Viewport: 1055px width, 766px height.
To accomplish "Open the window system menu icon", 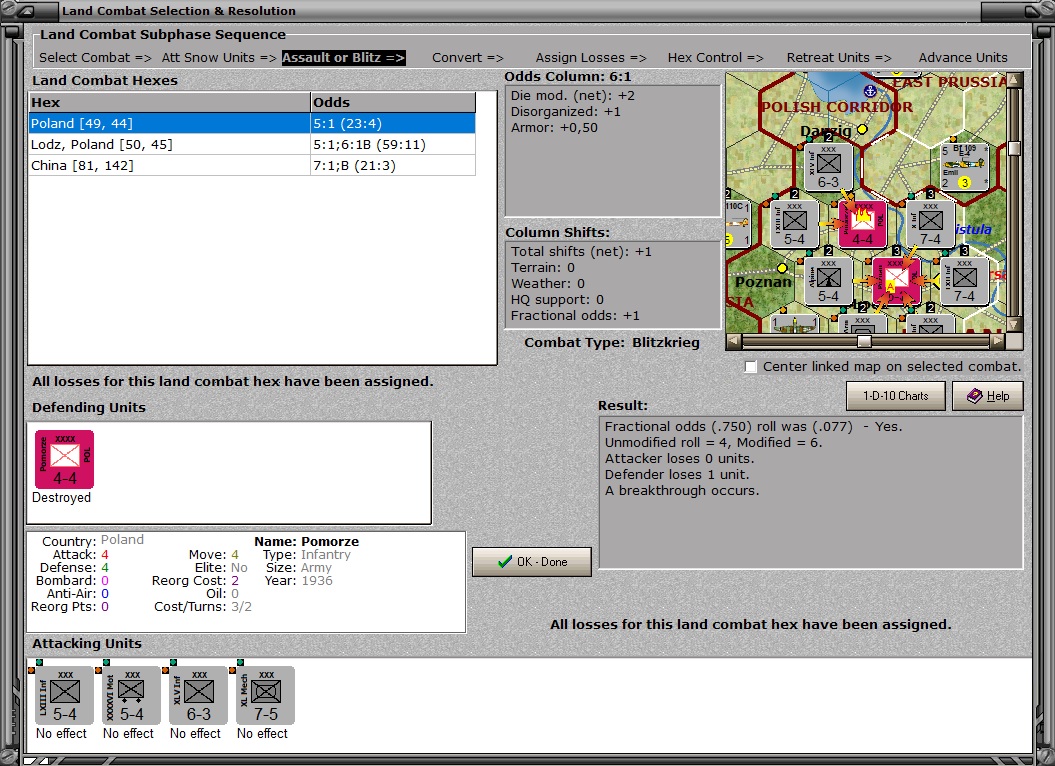I will (x=26, y=11).
